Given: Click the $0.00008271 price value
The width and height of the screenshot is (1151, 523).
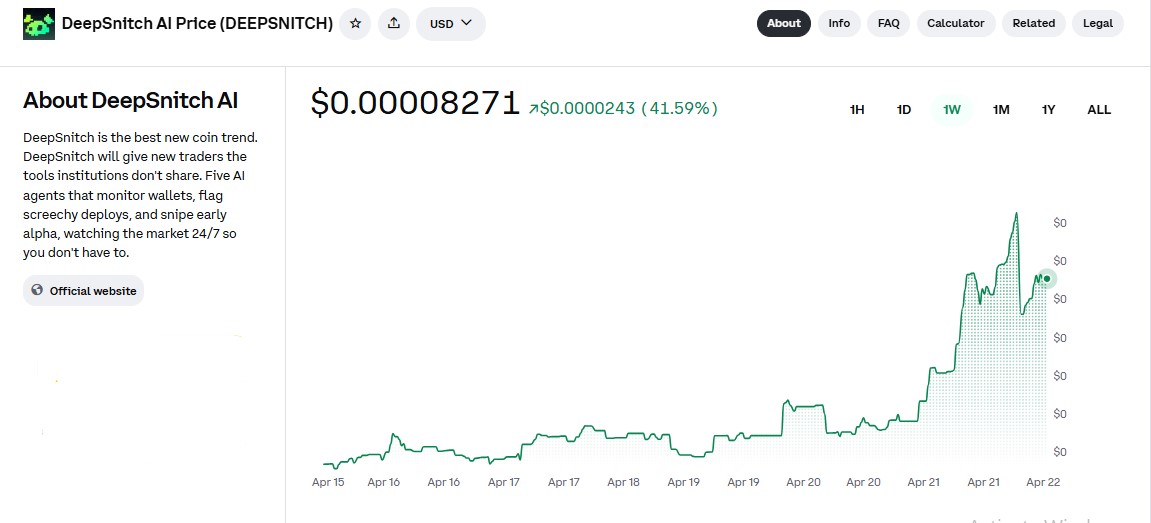Looking at the screenshot, I should pyautogui.click(x=415, y=104).
